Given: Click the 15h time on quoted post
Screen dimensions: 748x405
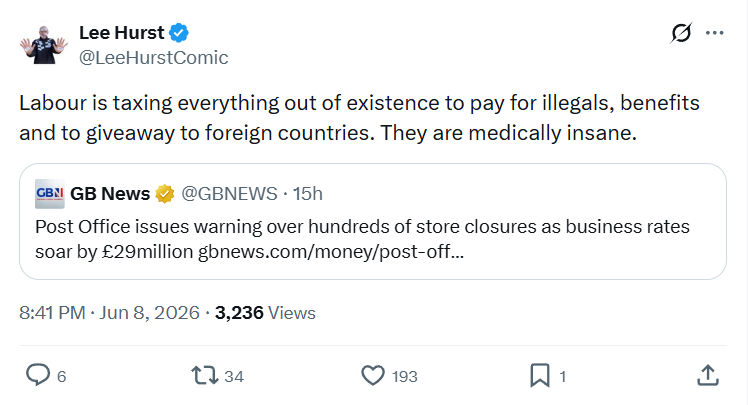Looking at the screenshot, I should point(308,194).
